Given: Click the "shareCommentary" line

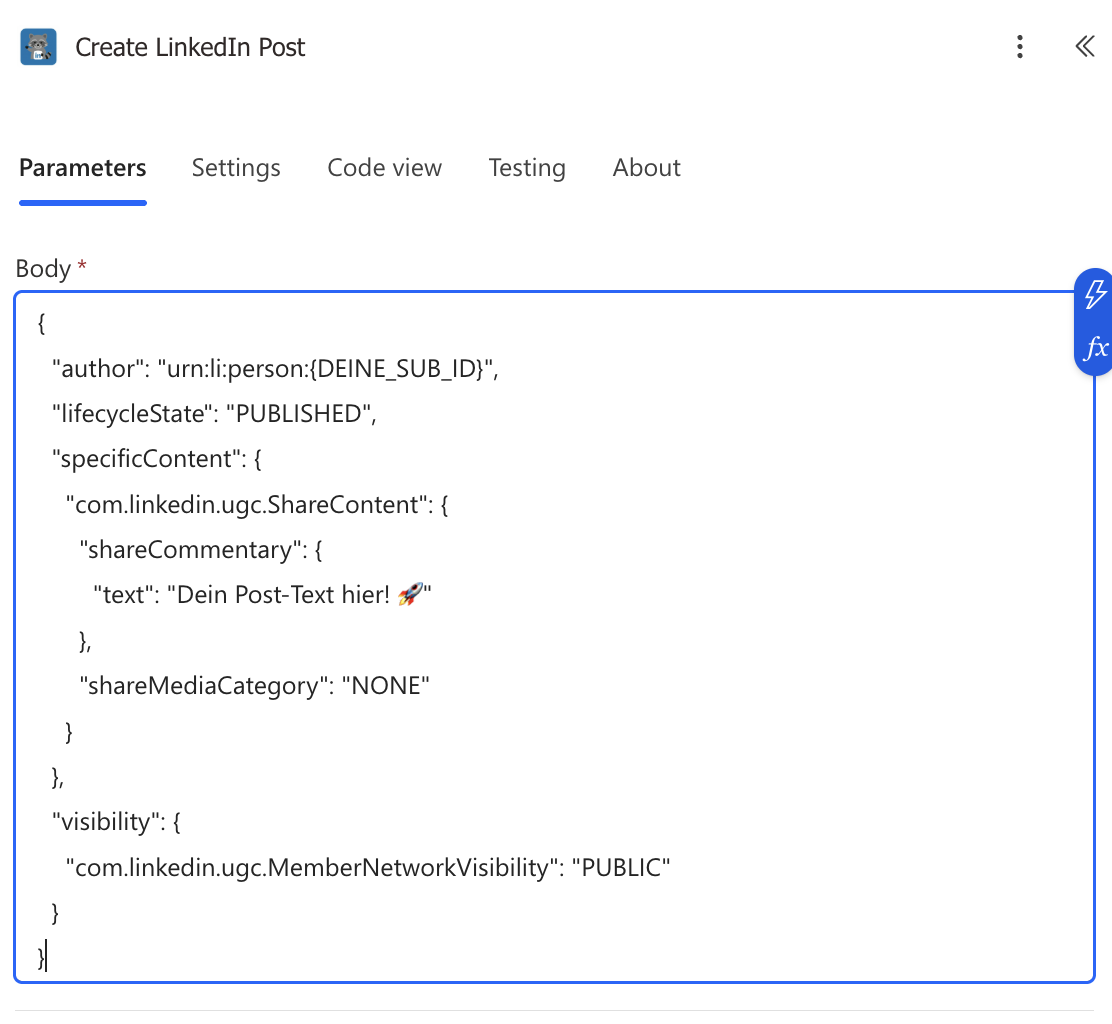Looking at the screenshot, I should tap(201, 550).
